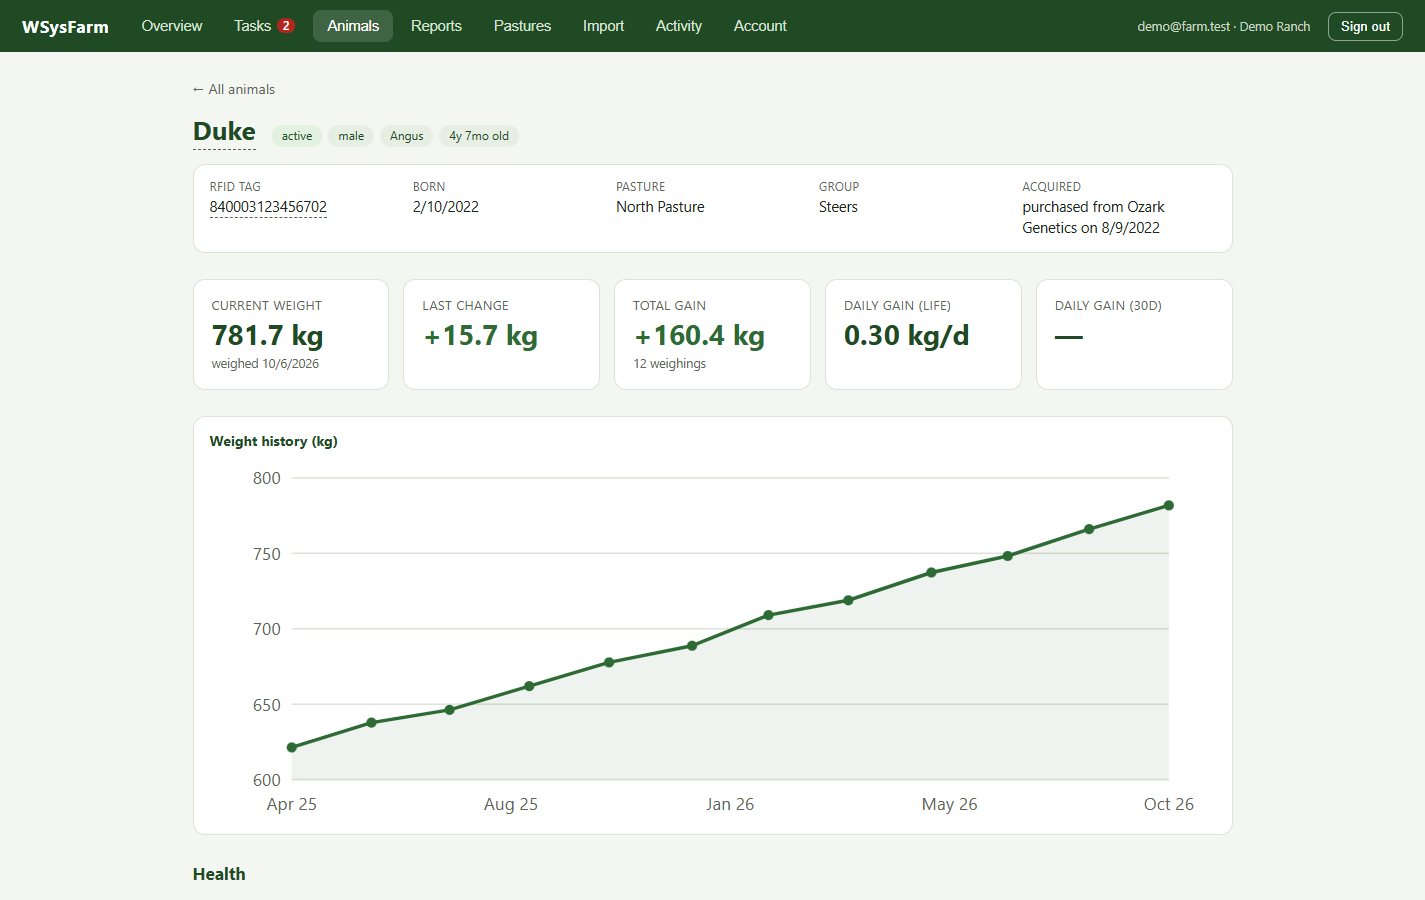Viewport: 1425px width, 900px height.
Task: Click North Pasture value
Action: coord(660,207)
